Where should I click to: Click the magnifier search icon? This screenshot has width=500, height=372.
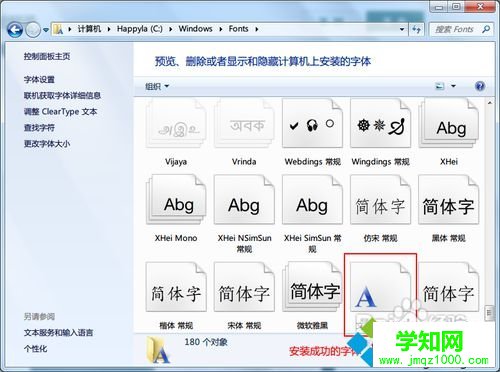(486, 29)
